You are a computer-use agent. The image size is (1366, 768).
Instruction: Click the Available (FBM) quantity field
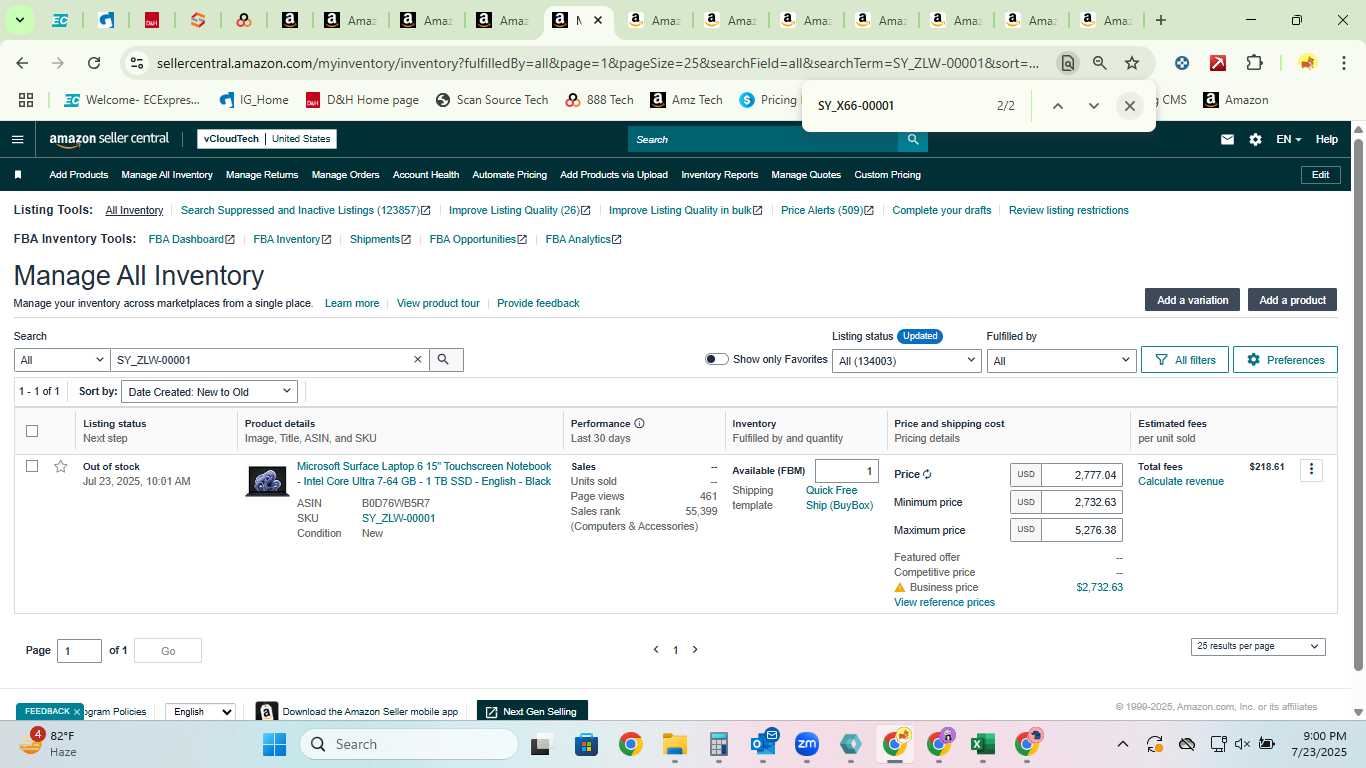(846, 471)
